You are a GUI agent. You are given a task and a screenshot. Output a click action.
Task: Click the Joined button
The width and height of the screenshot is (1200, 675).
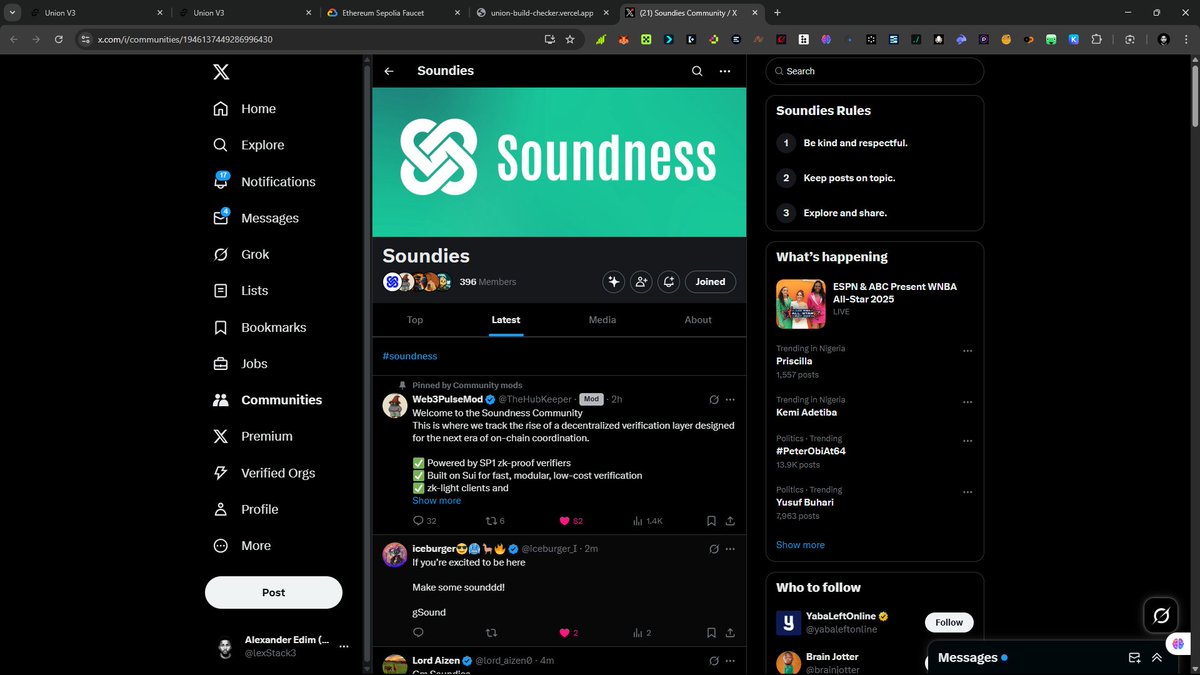coord(710,282)
